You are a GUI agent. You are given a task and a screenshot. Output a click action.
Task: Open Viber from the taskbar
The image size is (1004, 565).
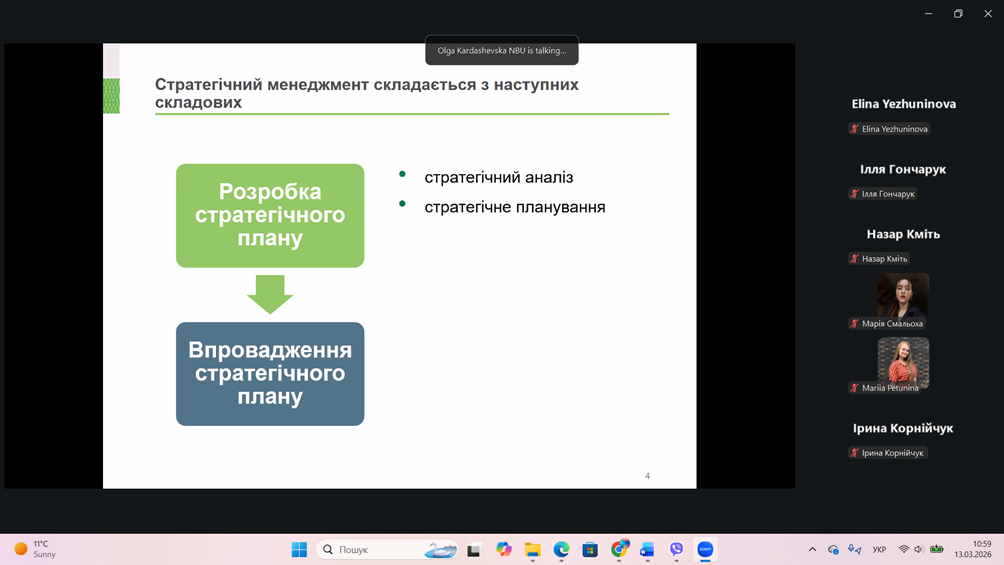pyautogui.click(x=676, y=549)
